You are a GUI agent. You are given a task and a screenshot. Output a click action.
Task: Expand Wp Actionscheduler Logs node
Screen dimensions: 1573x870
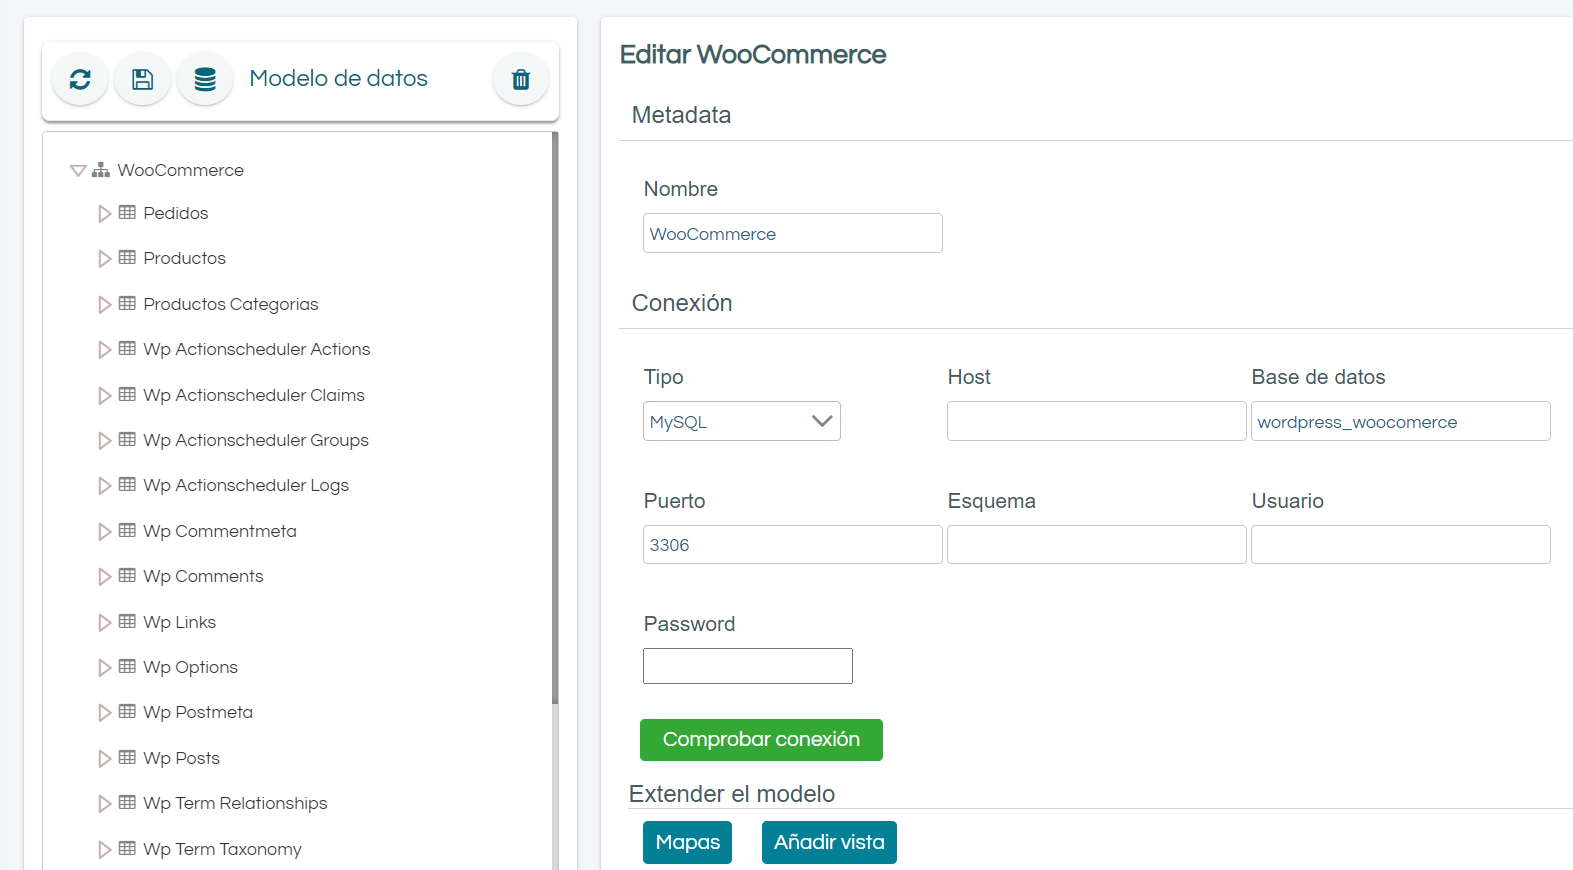(x=104, y=485)
